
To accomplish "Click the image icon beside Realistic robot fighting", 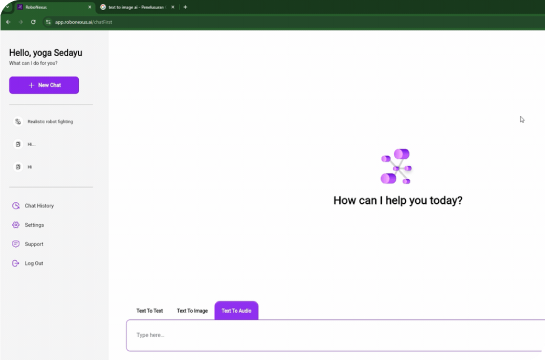I will point(18,122).
